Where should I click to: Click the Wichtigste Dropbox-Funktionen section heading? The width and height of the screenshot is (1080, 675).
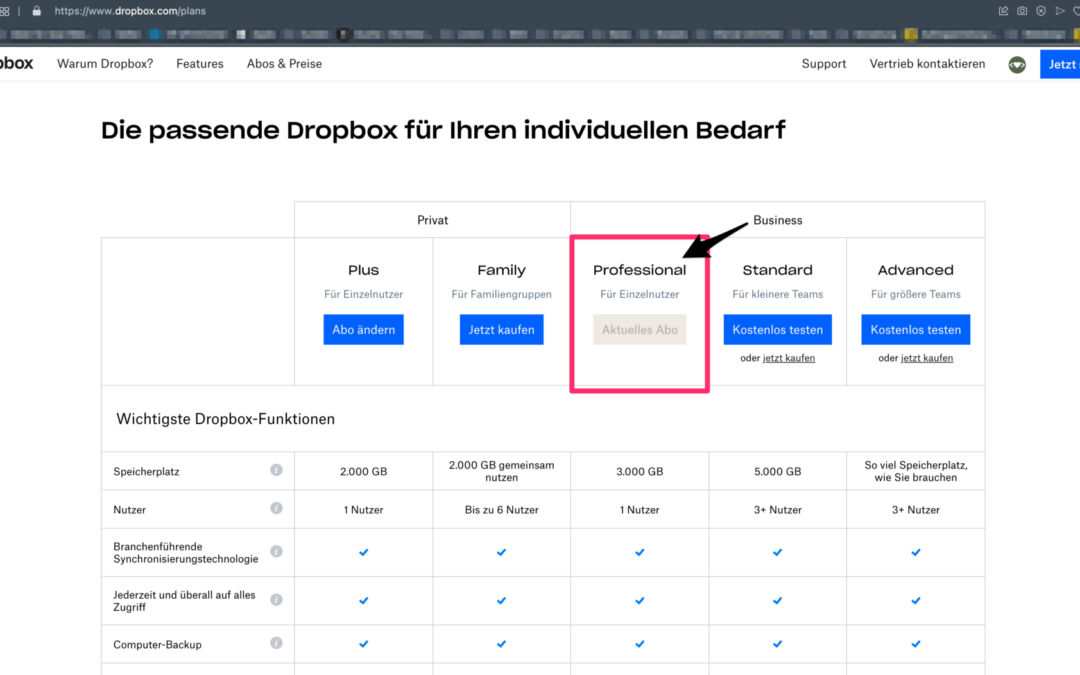[225, 419]
